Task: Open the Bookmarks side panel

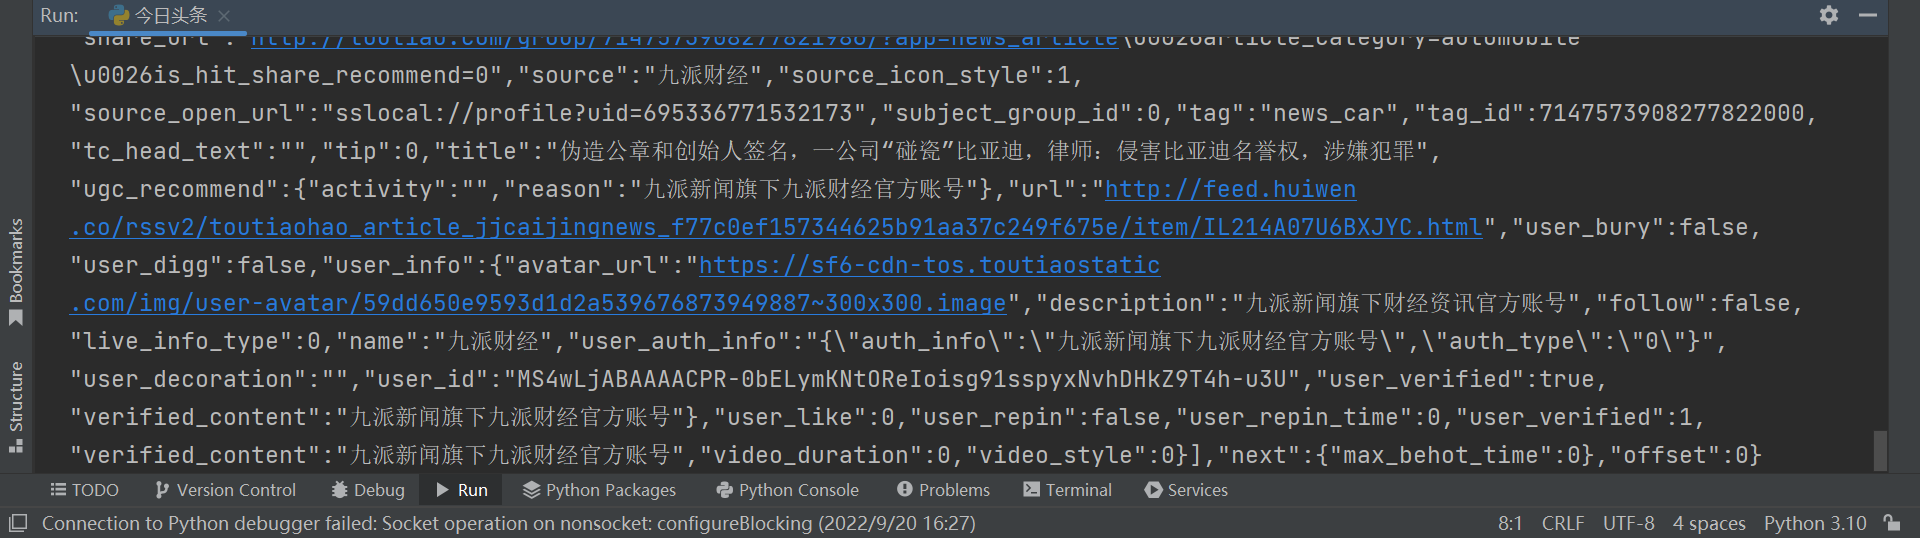Action: 16,272
